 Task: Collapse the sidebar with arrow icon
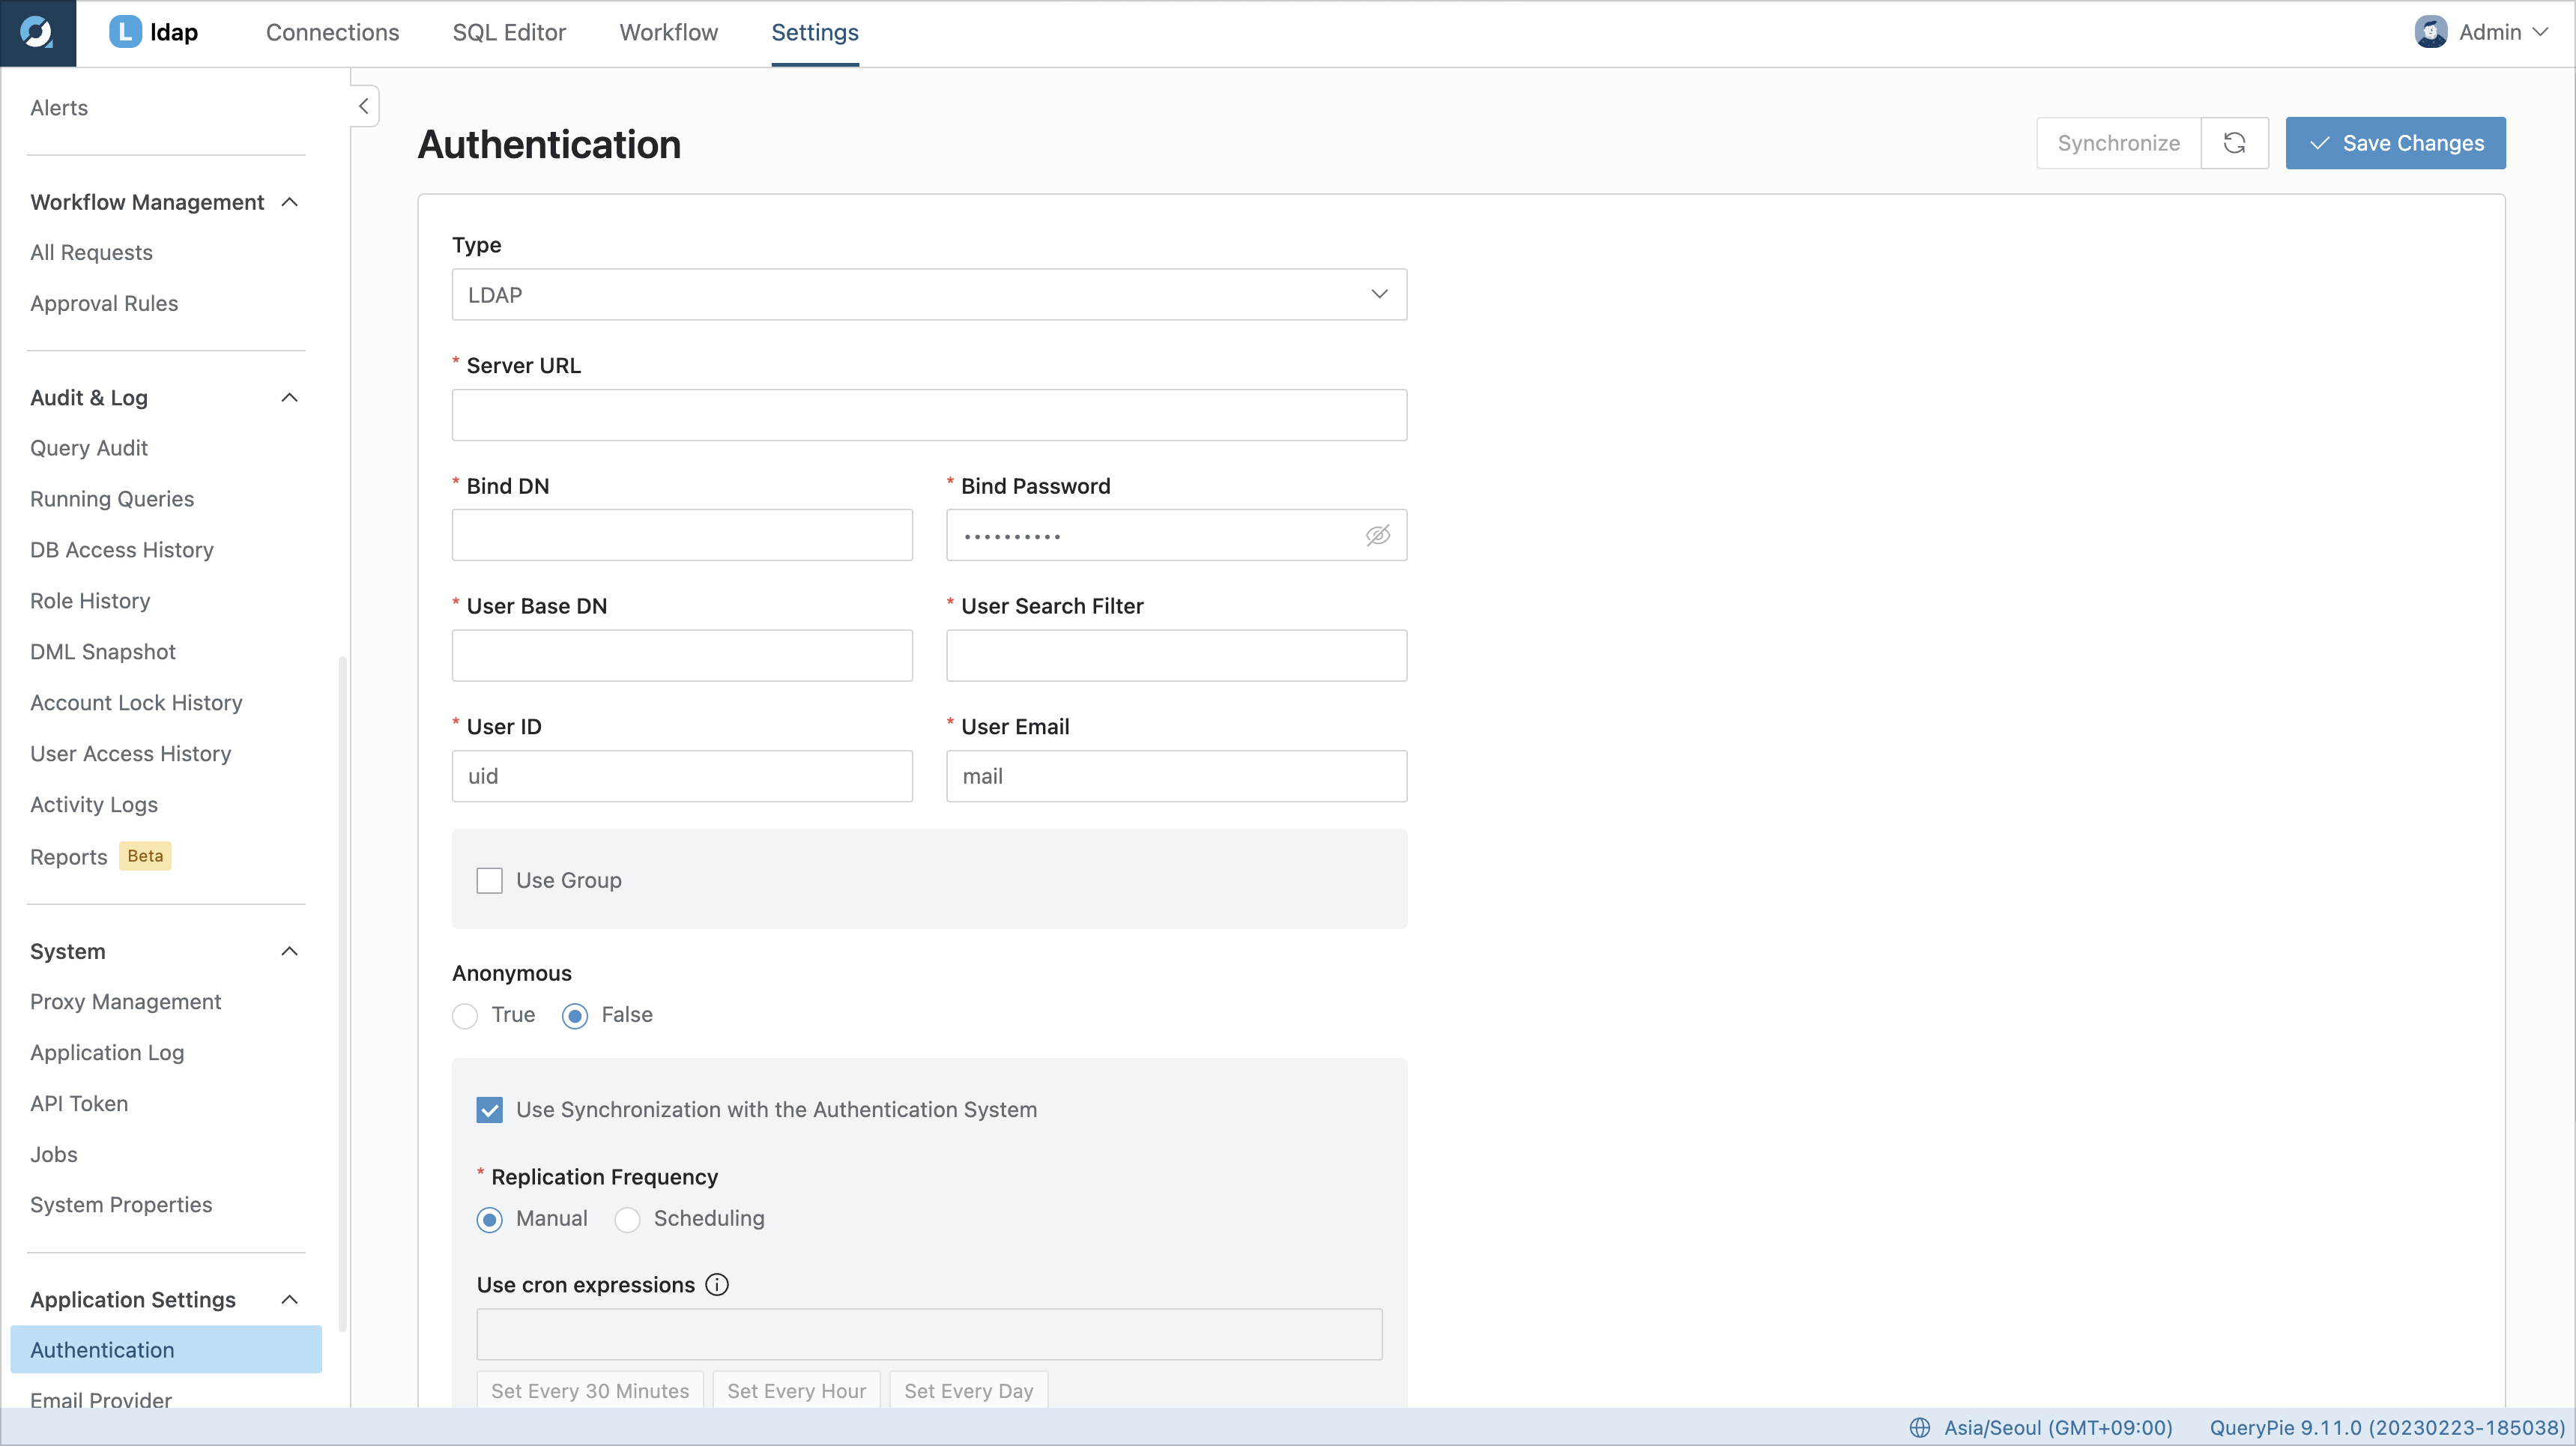364,106
